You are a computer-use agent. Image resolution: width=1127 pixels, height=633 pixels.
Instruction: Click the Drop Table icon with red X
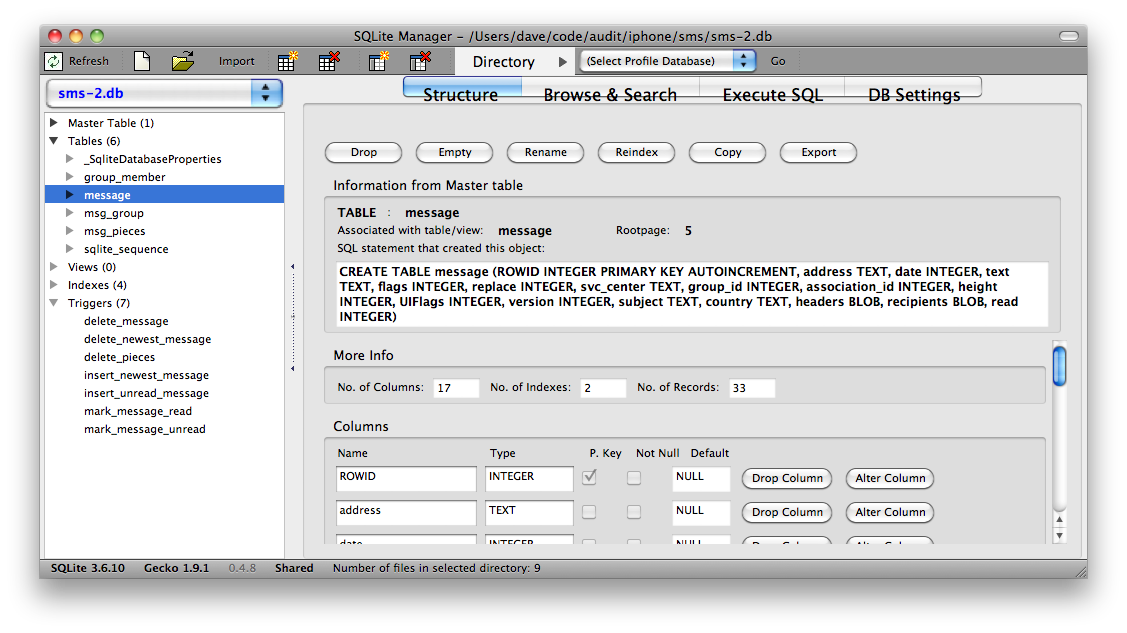tap(329, 61)
